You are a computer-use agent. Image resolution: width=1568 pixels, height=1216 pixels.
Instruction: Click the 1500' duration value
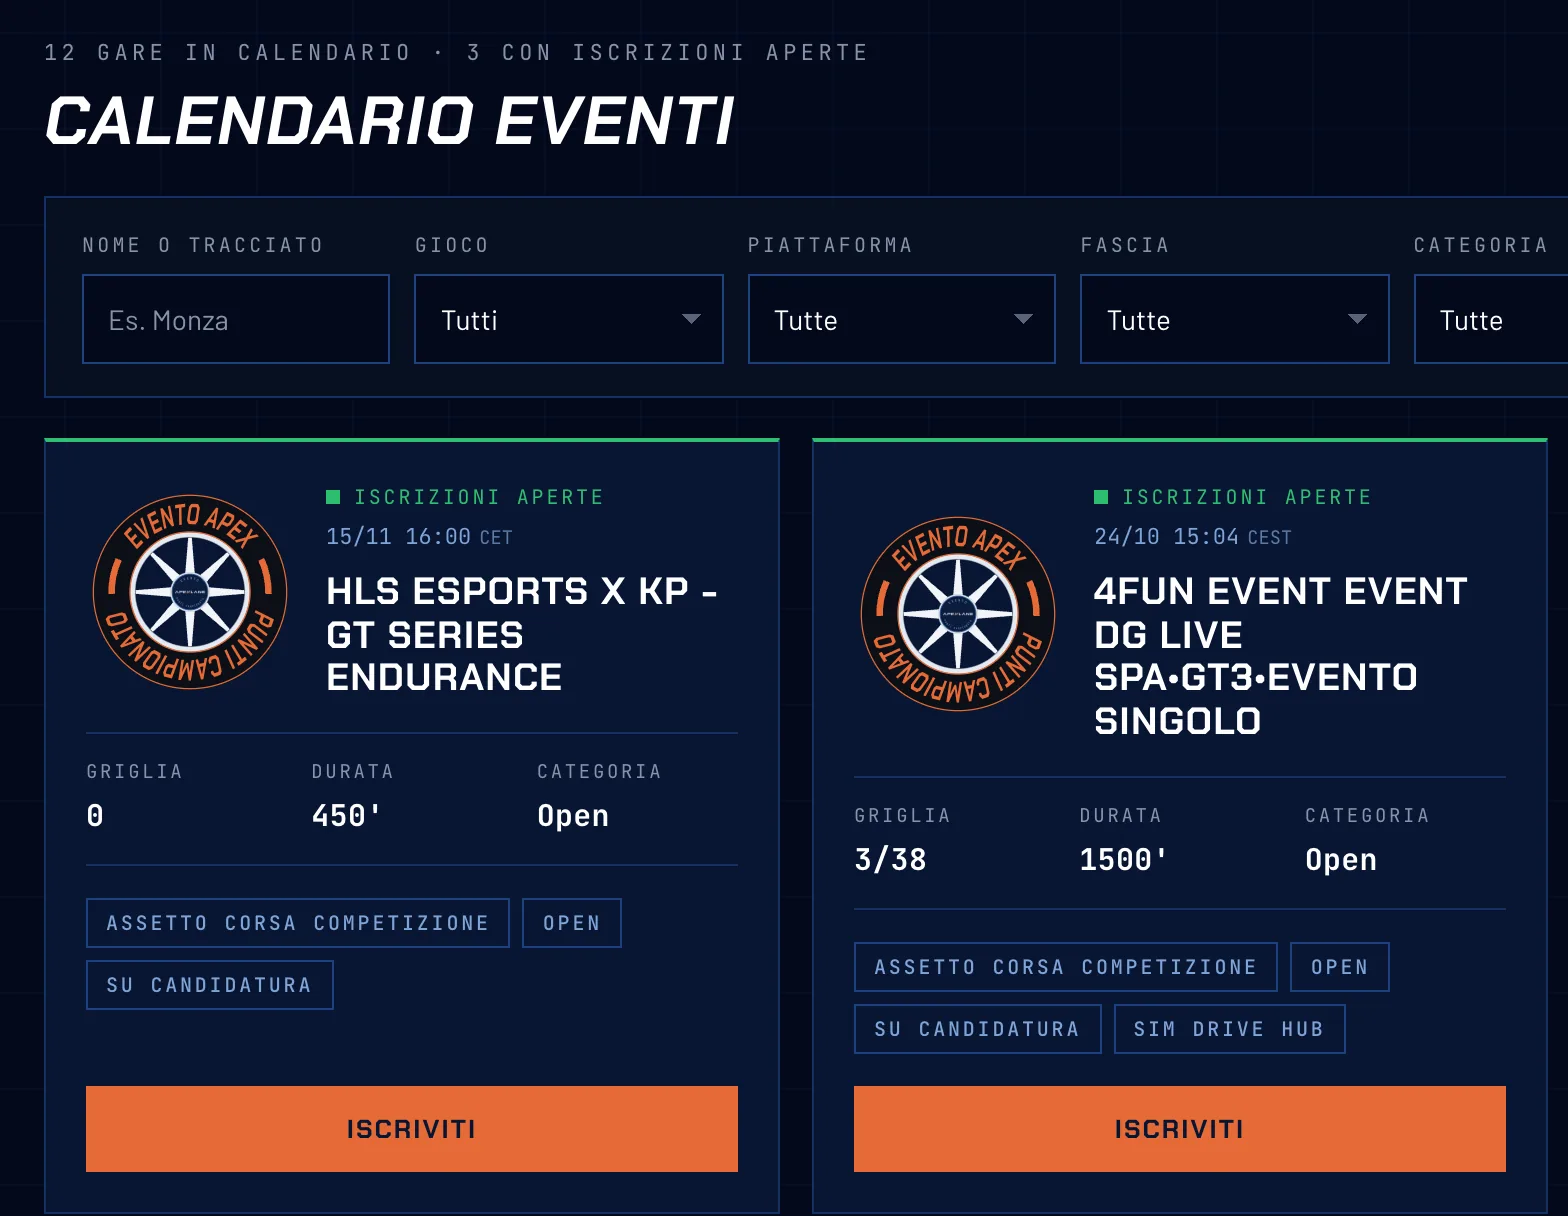tap(1124, 860)
